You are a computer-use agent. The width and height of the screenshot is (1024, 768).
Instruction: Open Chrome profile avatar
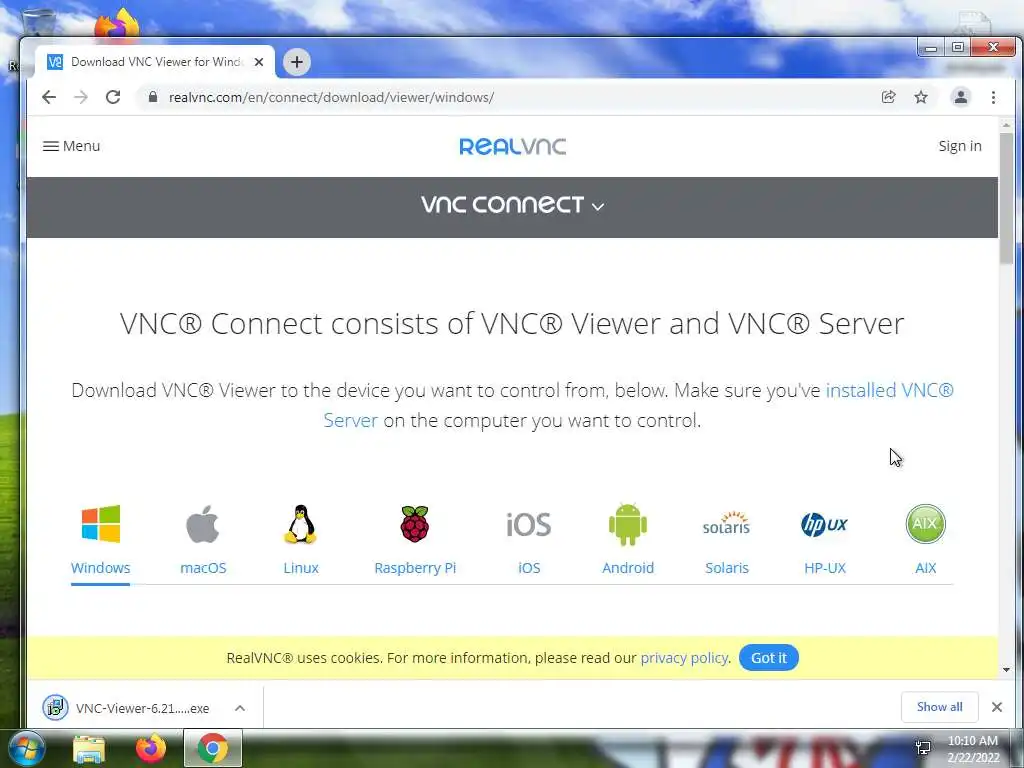pos(961,97)
